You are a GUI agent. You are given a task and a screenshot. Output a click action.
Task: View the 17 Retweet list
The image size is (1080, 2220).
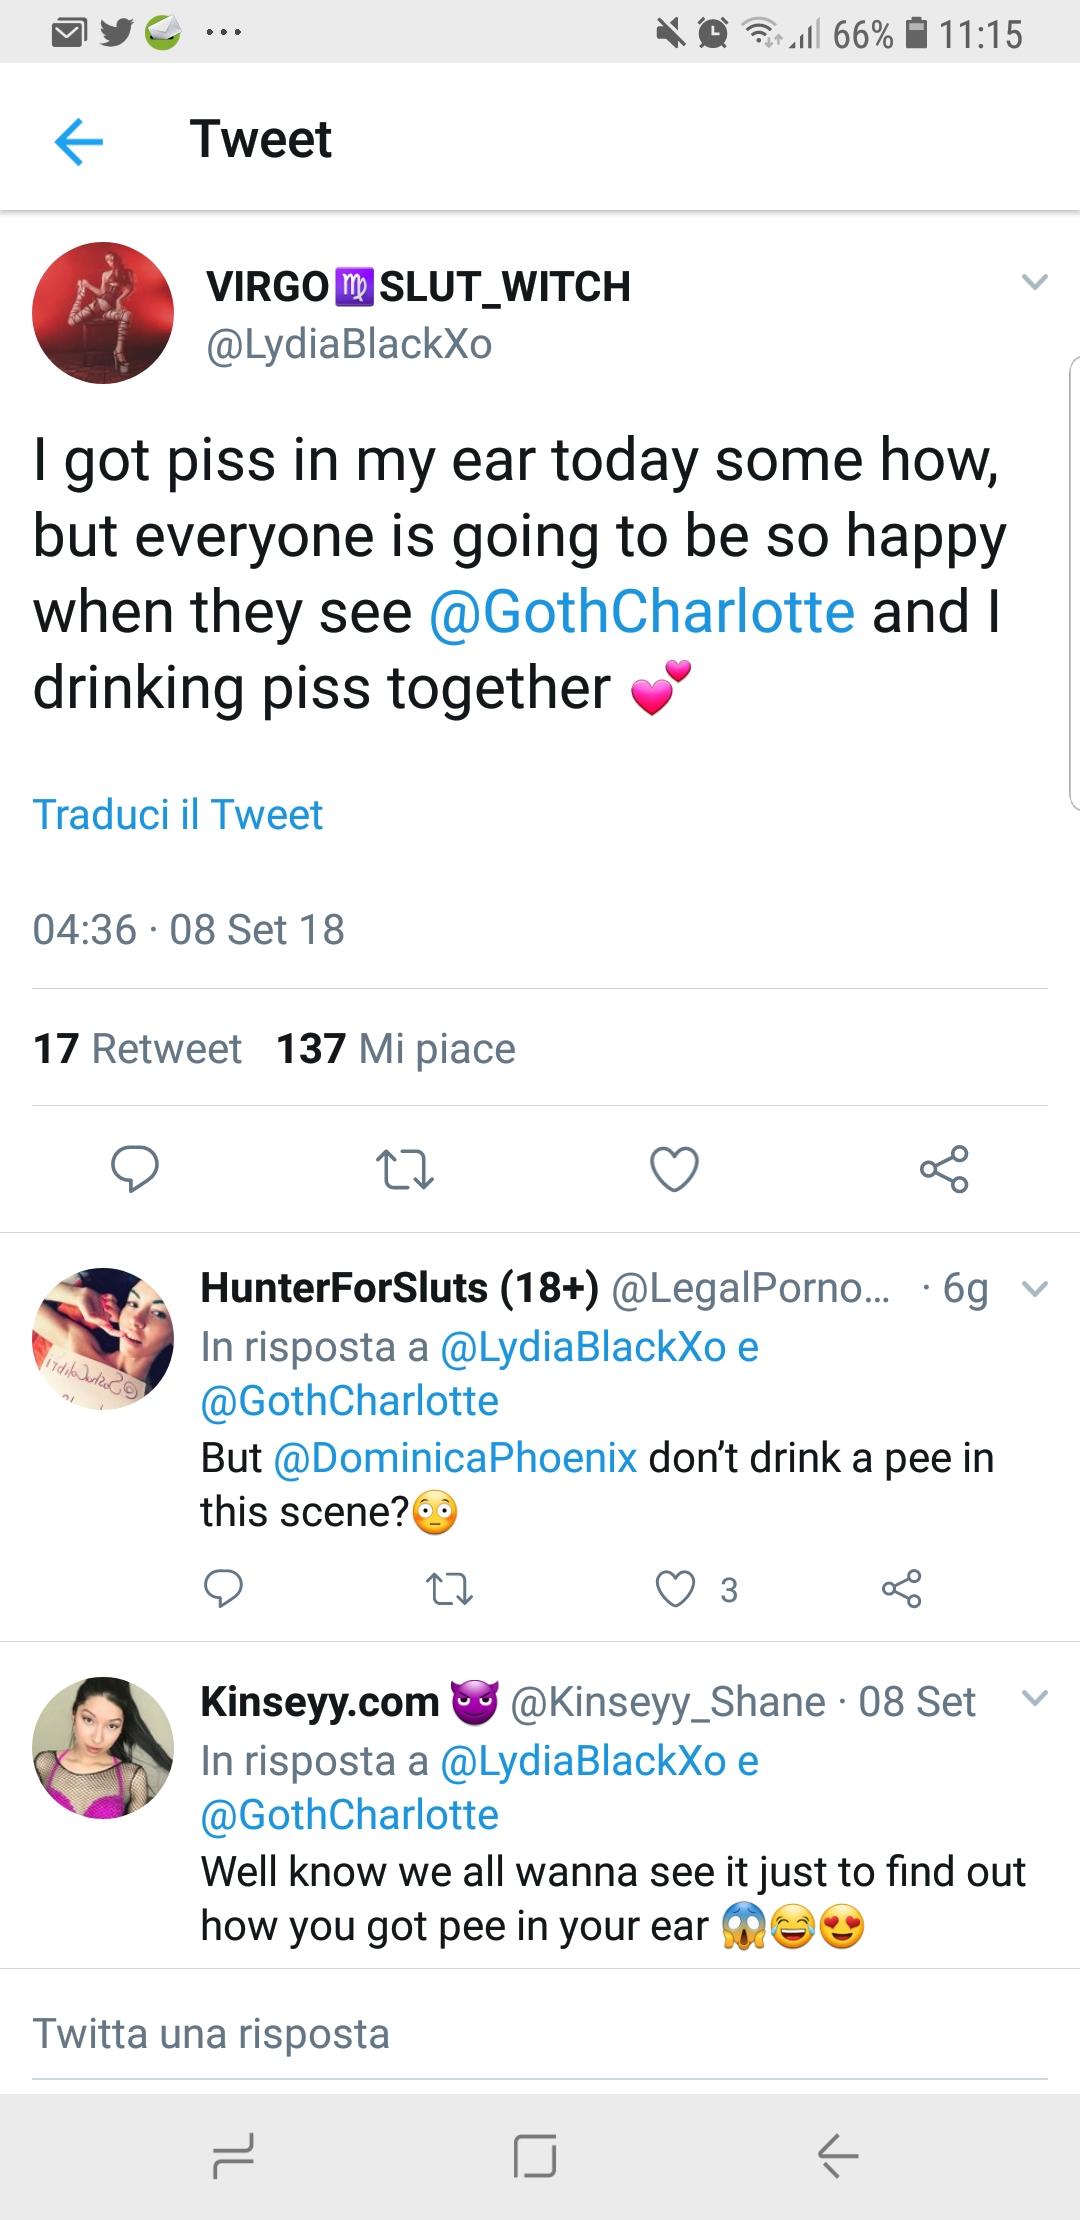[x=137, y=1049]
